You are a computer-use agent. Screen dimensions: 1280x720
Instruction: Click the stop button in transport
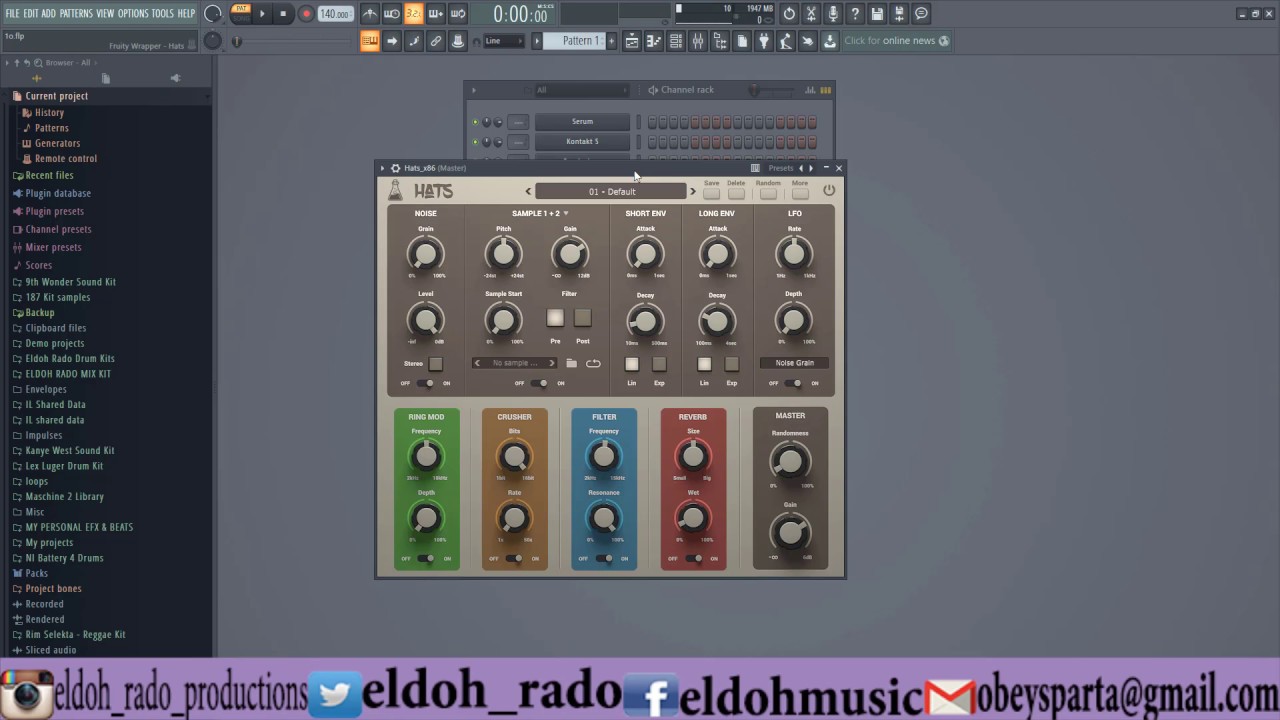click(284, 14)
